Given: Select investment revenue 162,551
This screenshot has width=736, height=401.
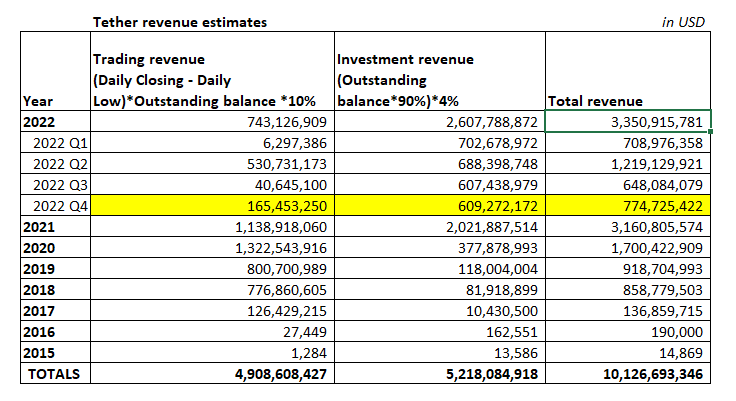Looking at the screenshot, I should [x=440, y=332].
